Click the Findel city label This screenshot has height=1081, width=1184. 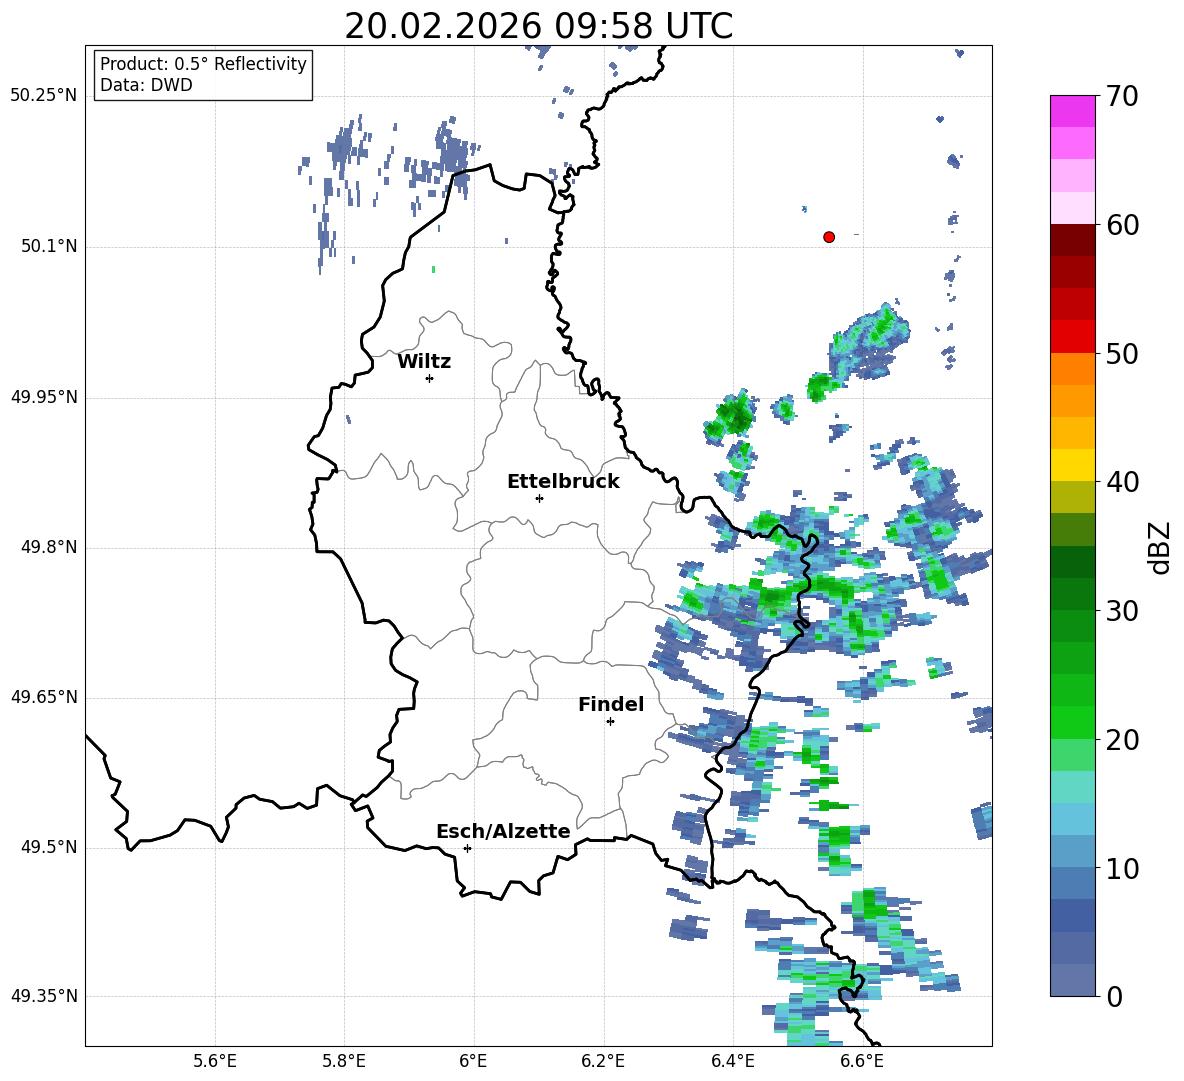pos(611,704)
